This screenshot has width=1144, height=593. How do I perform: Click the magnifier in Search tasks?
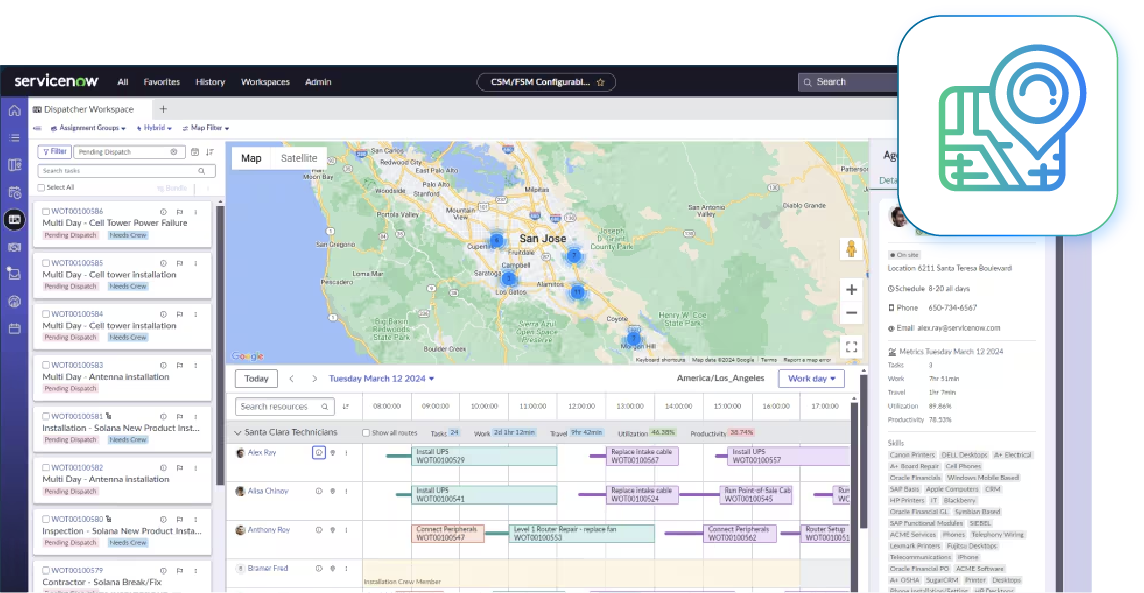(x=202, y=171)
